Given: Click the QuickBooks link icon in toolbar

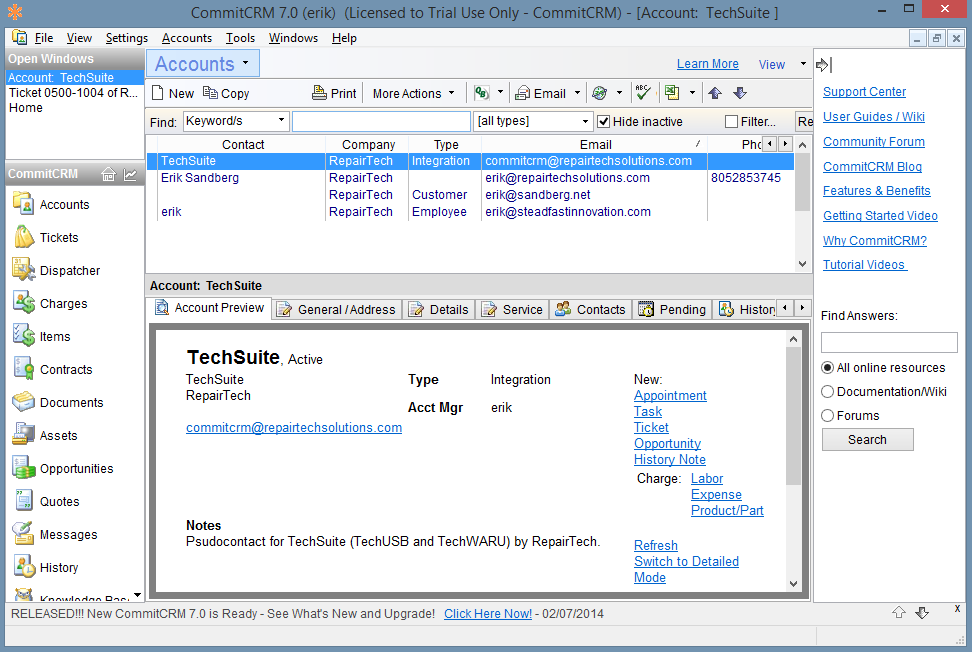Looking at the screenshot, I should [x=482, y=93].
